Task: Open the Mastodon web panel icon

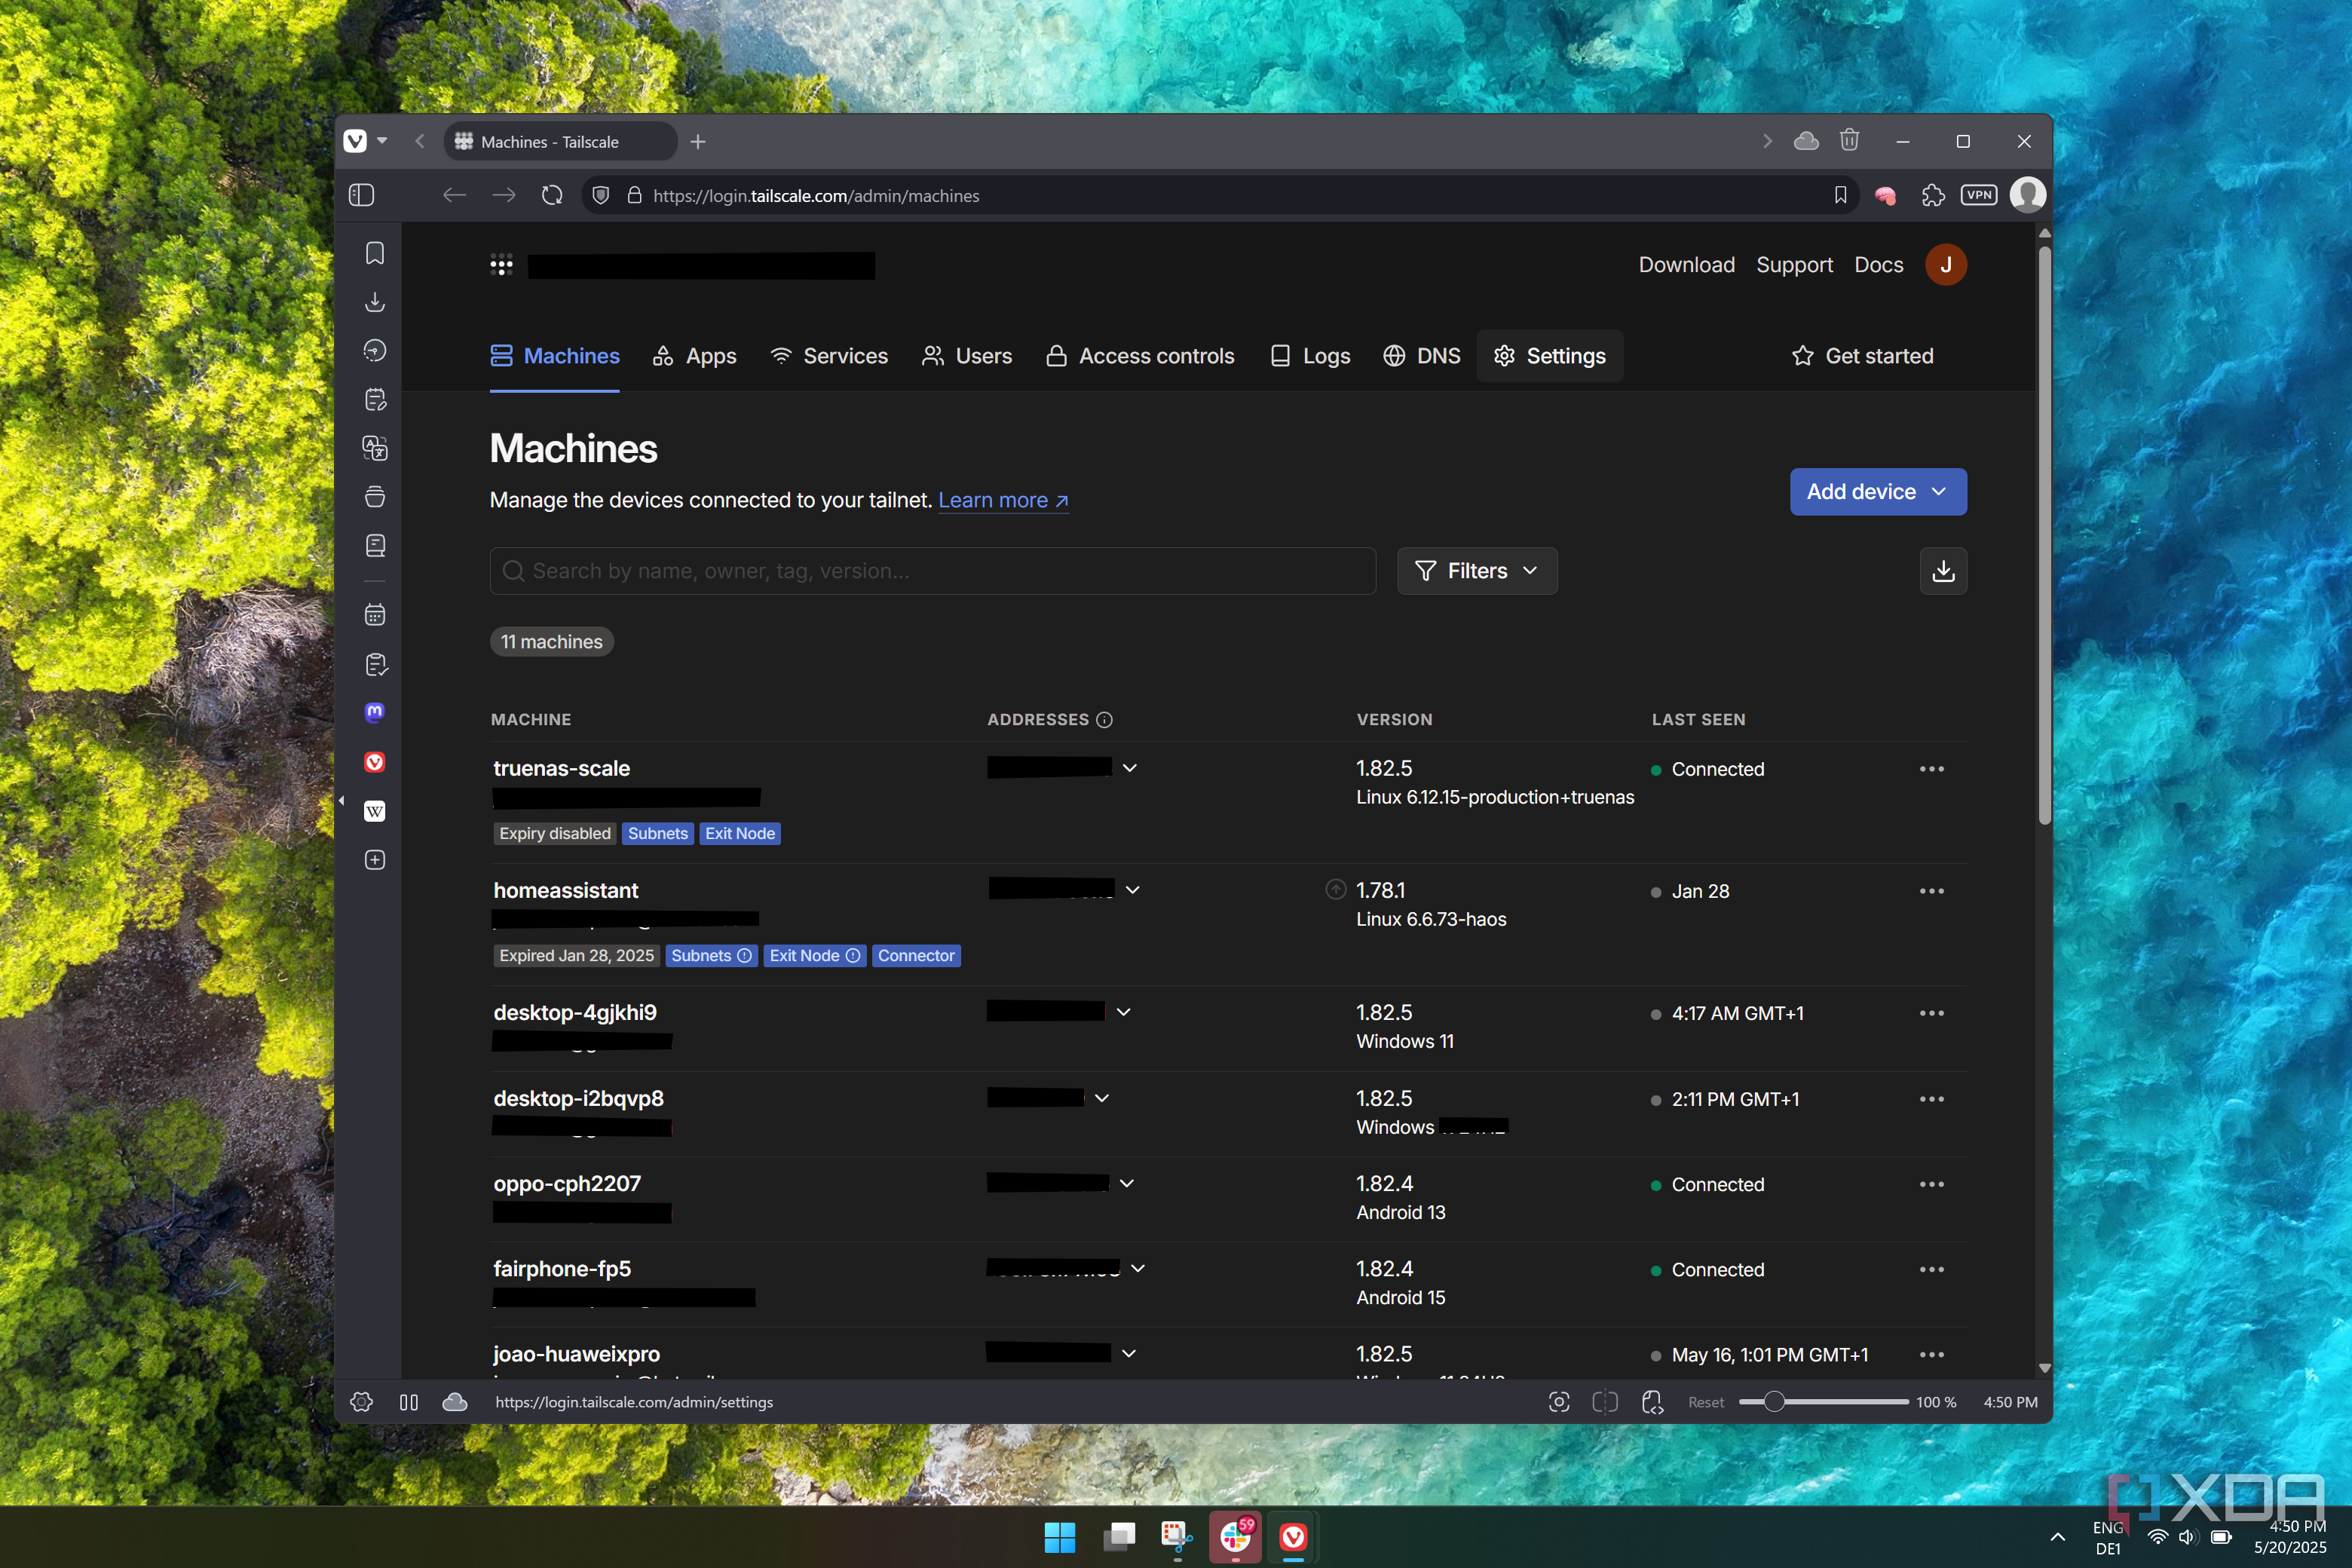Action: (375, 712)
